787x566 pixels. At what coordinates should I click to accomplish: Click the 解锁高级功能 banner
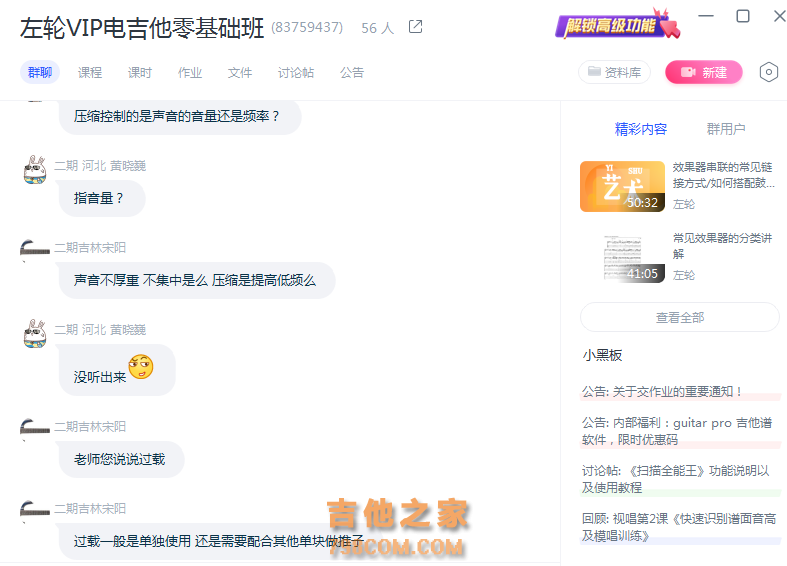(x=617, y=24)
